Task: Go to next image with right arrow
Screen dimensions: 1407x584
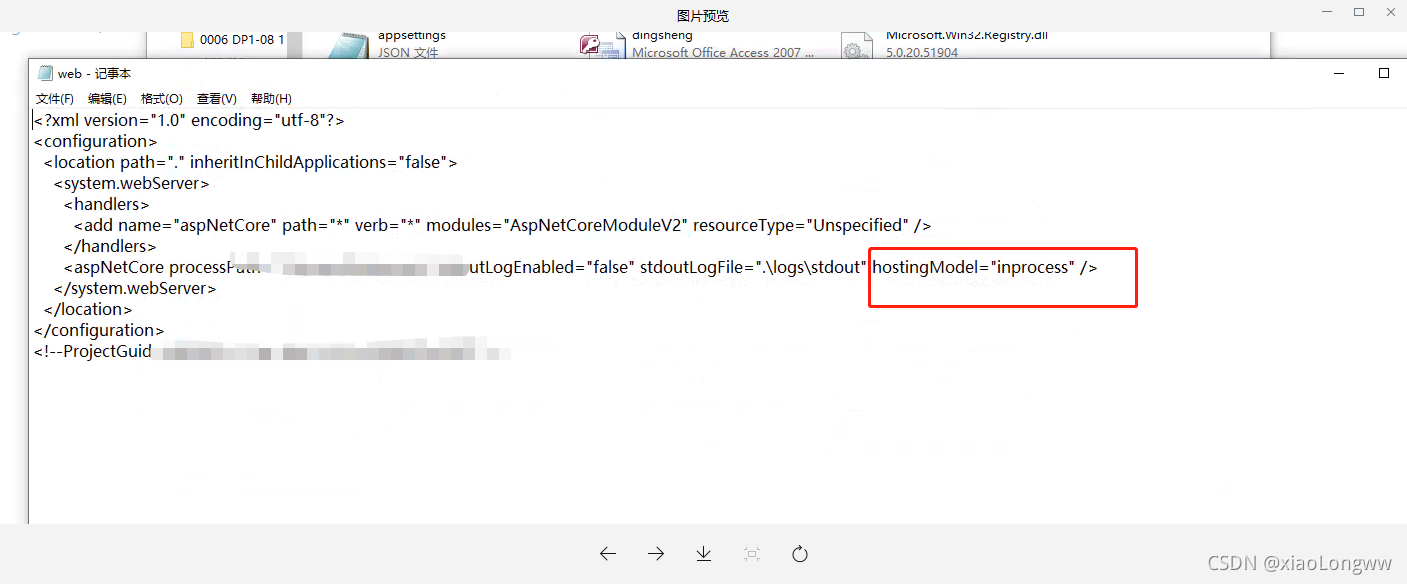Action: point(655,554)
